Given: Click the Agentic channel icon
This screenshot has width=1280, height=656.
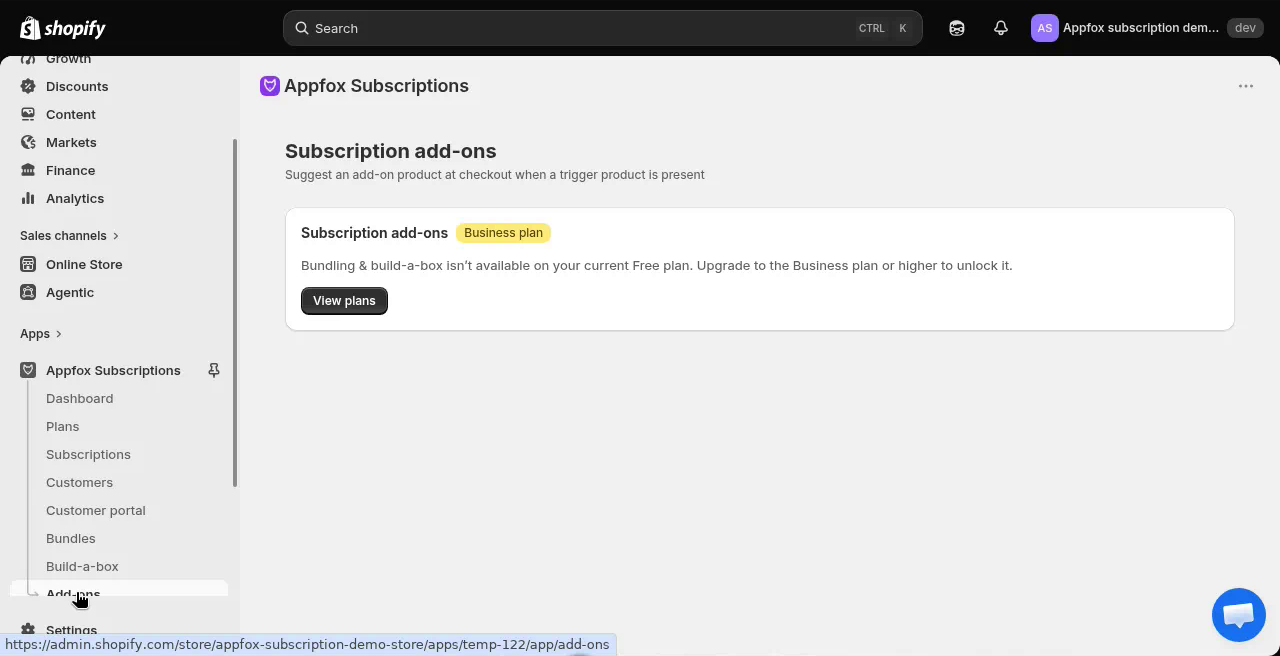Looking at the screenshot, I should [28, 292].
